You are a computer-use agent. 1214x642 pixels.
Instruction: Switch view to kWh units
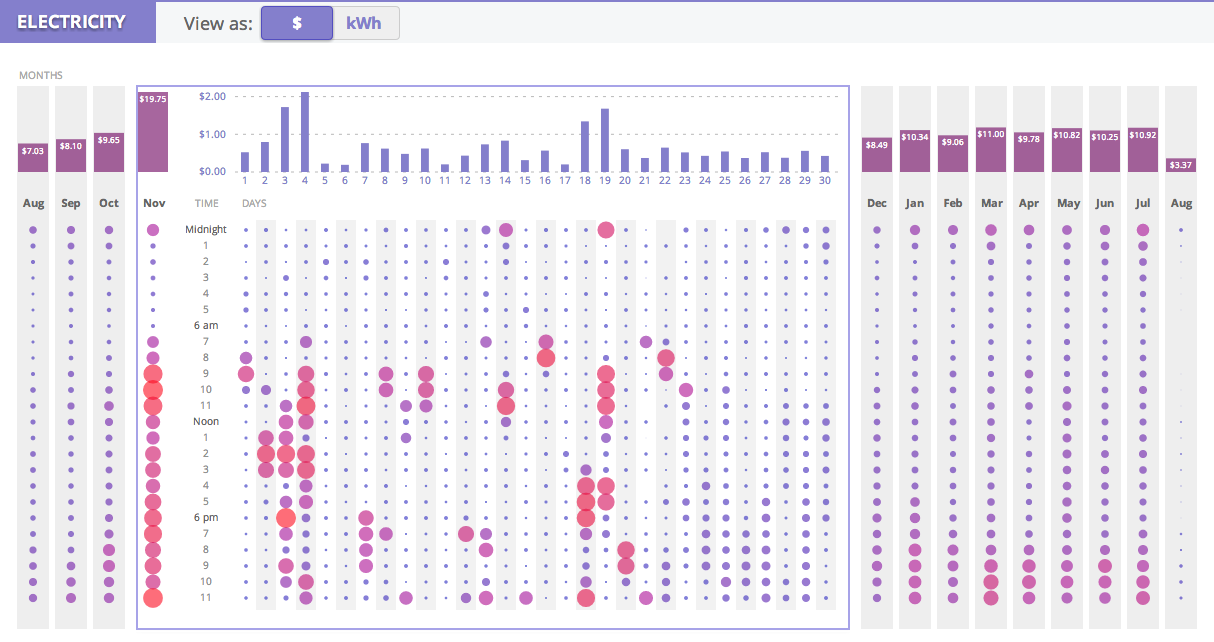(364, 23)
